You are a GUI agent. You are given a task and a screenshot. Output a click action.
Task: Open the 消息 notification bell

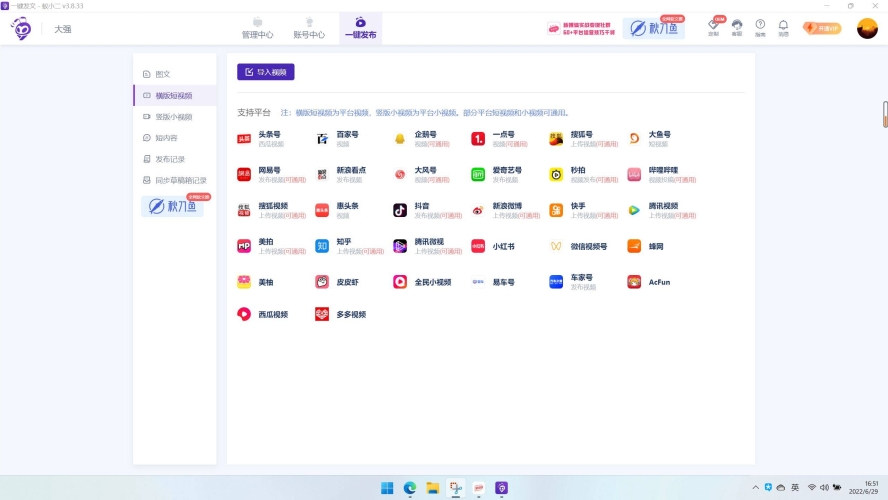[783, 27]
